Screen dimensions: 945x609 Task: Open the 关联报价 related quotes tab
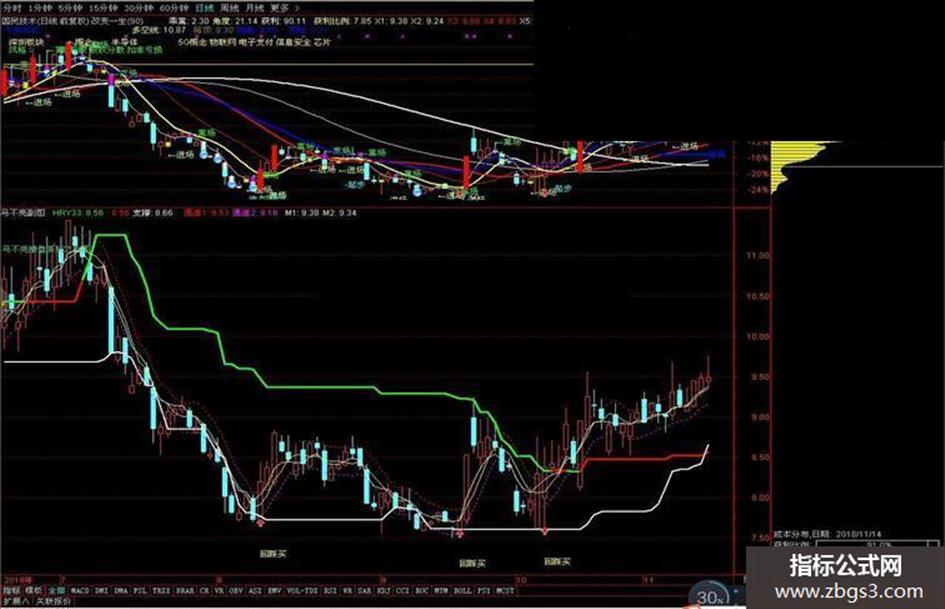tap(52, 601)
